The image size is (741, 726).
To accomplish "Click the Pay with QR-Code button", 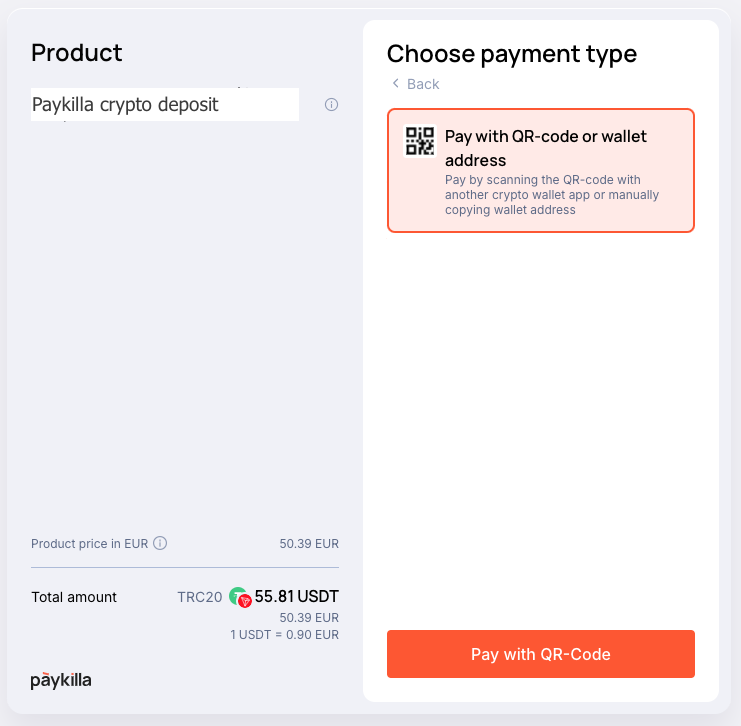I will click(541, 654).
